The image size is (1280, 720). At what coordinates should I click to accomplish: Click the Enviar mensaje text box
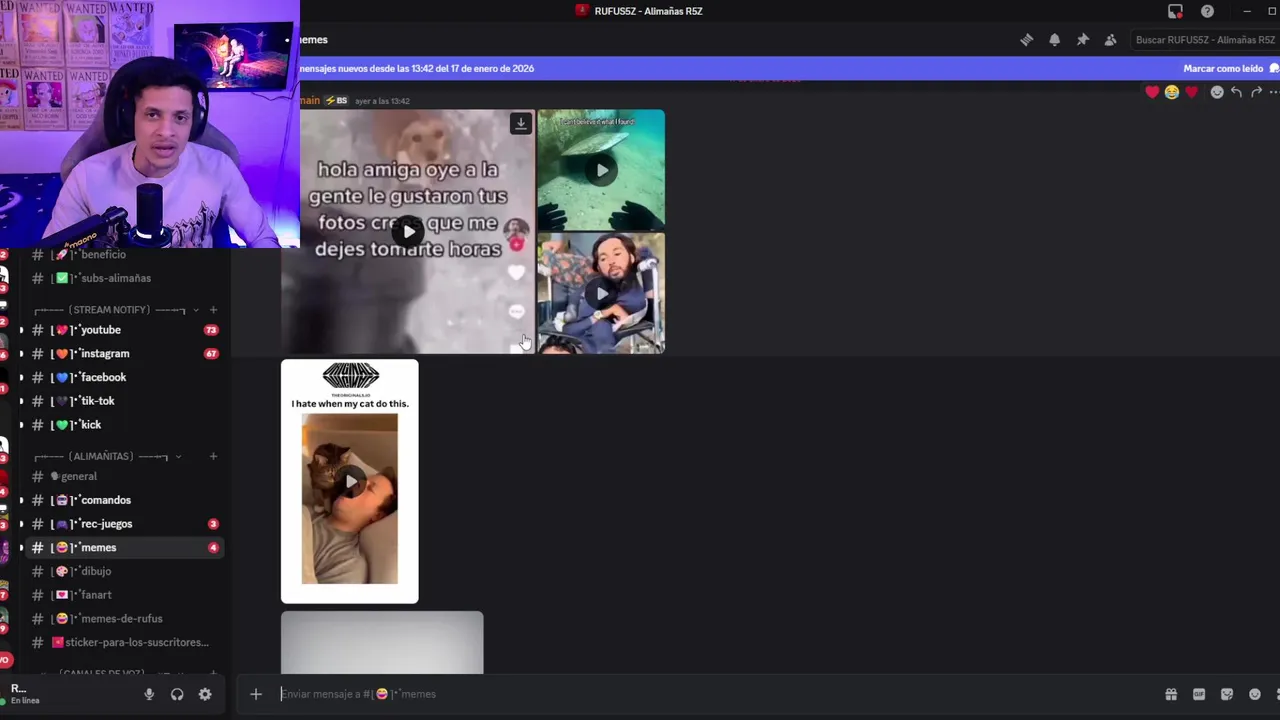[x=700, y=694]
